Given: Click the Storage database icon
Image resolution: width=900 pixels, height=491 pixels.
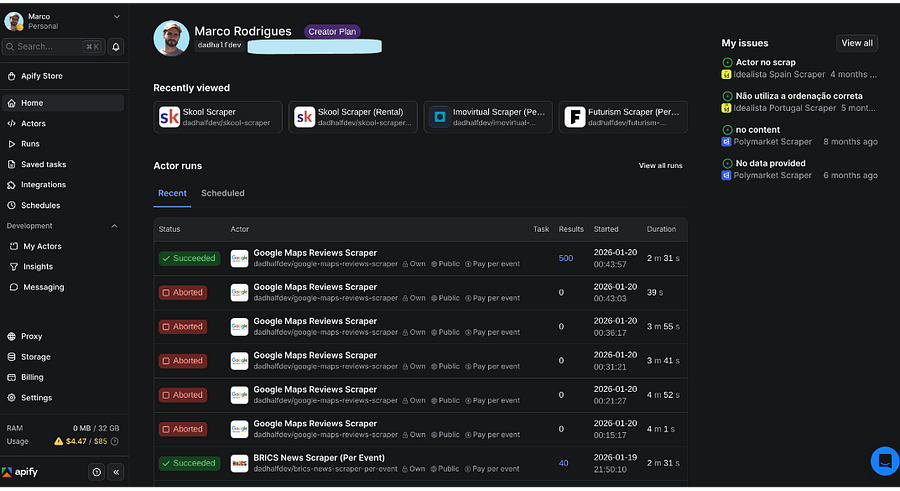Looking at the screenshot, I should (x=11, y=357).
